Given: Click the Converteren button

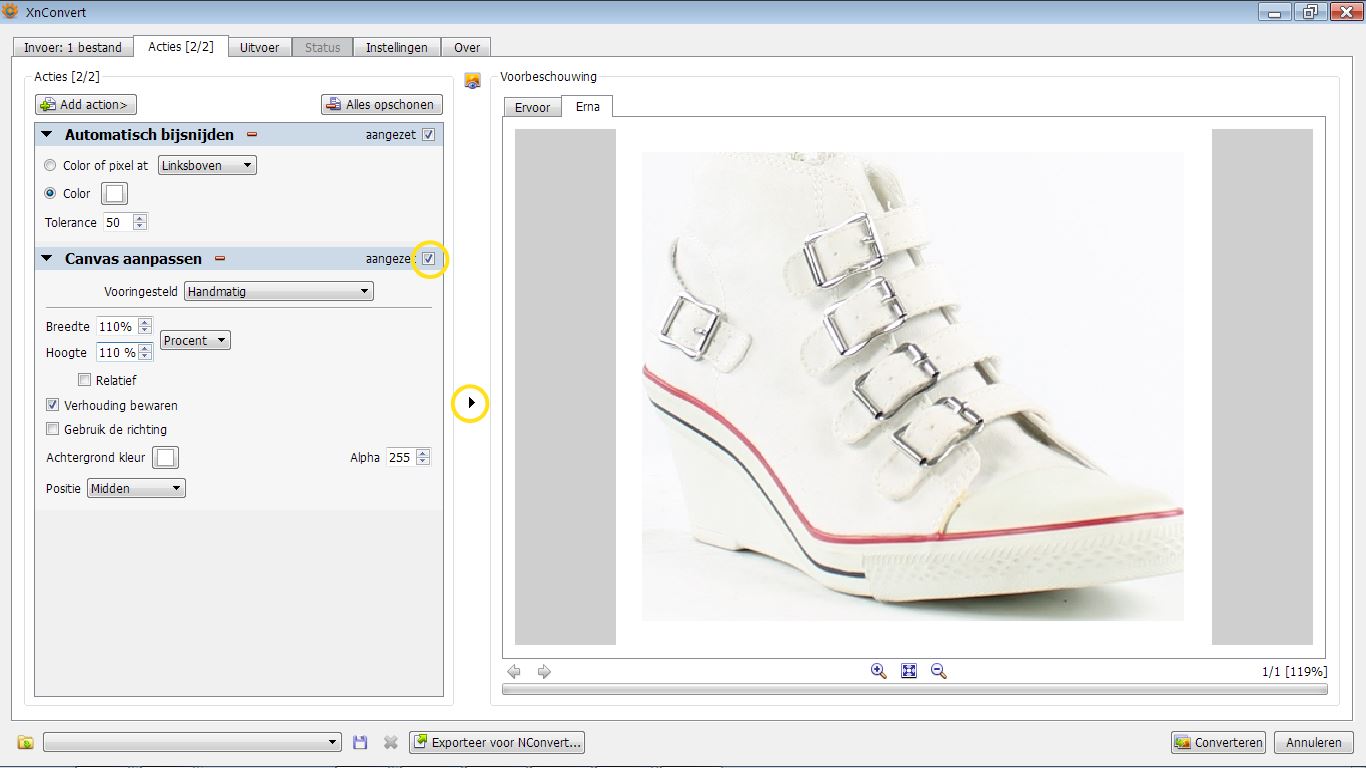Looking at the screenshot, I should pos(1219,743).
